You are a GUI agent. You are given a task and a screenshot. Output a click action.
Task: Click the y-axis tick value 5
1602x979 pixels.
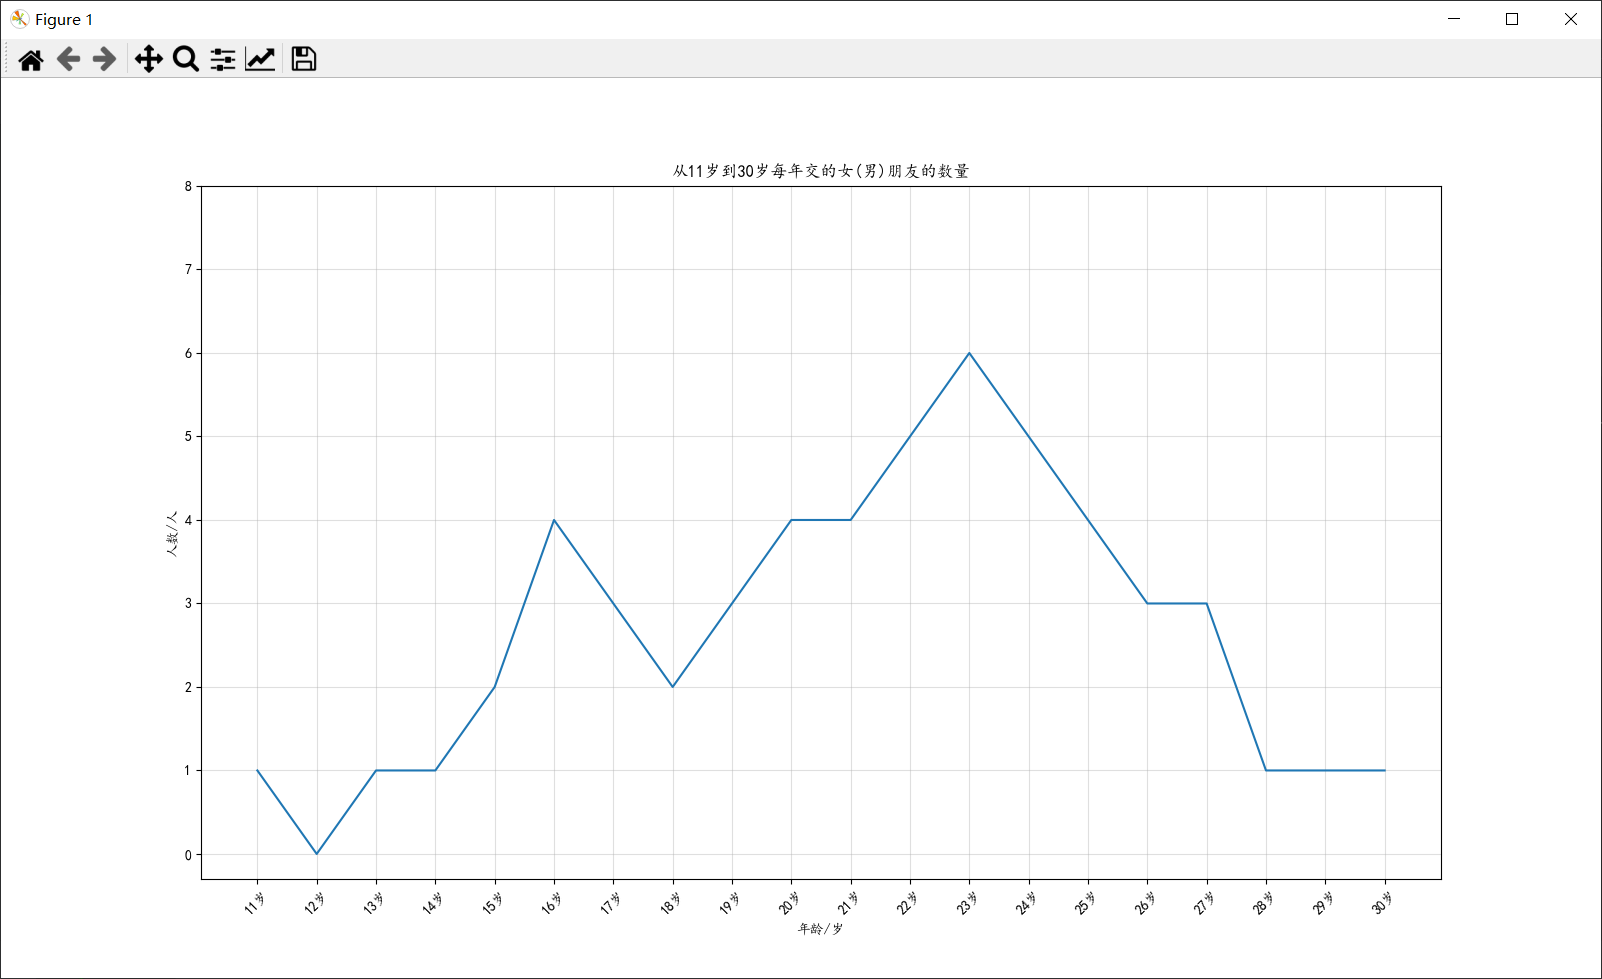[188, 437]
